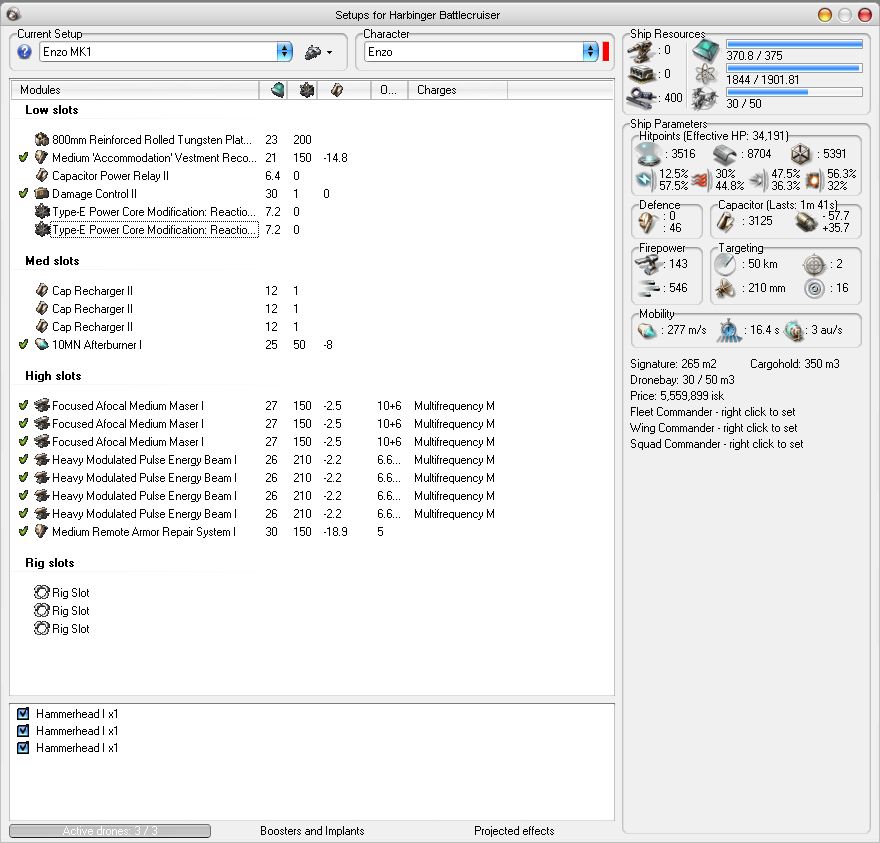880x843 pixels.
Task: Click Squad Commander - right click to set
Action: tap(716, 444)
